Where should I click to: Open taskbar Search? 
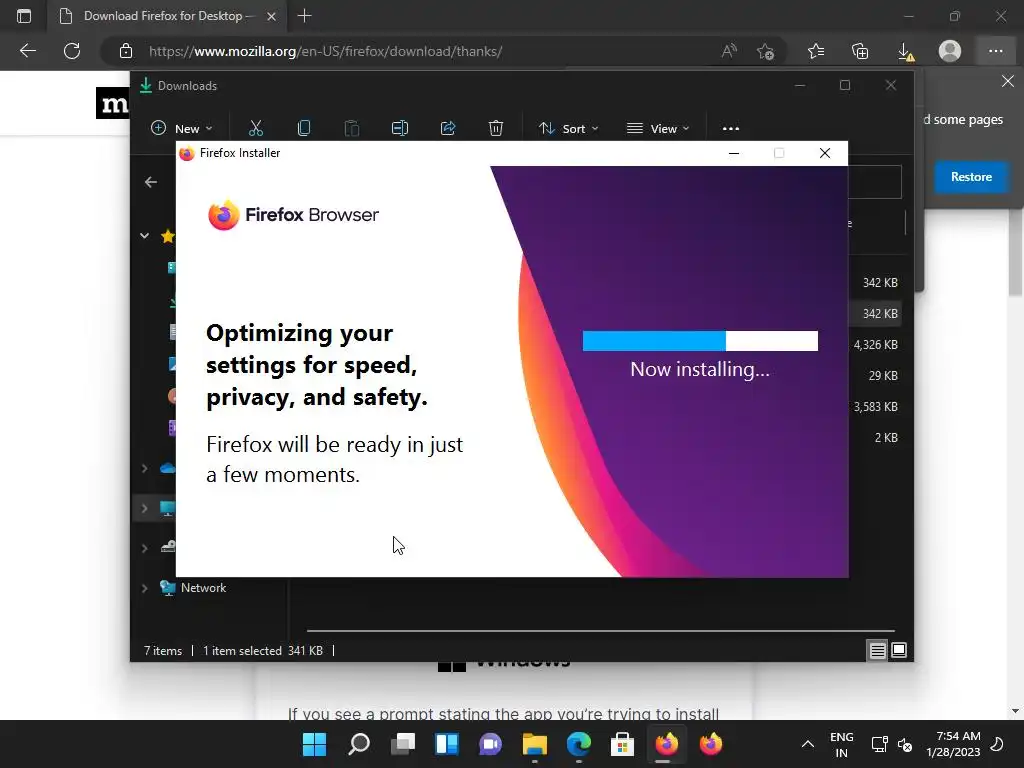point(359,744)
